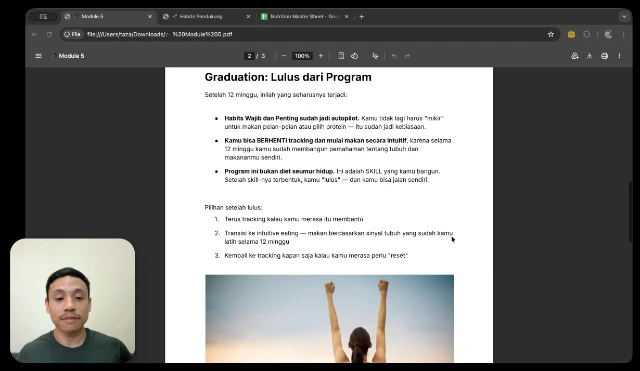Viewport: 640px width, 371px height.
Task: Close the Module 5 tab
Action: pyautogui.click(x=150, y=17)
